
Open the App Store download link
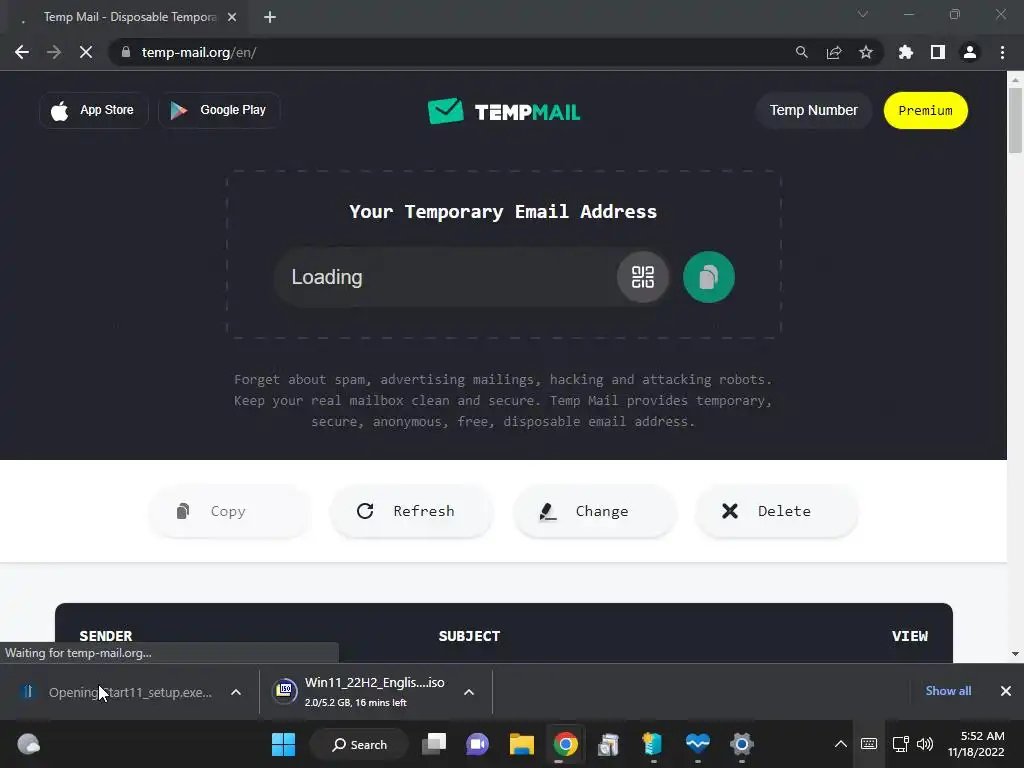(93, 110)
